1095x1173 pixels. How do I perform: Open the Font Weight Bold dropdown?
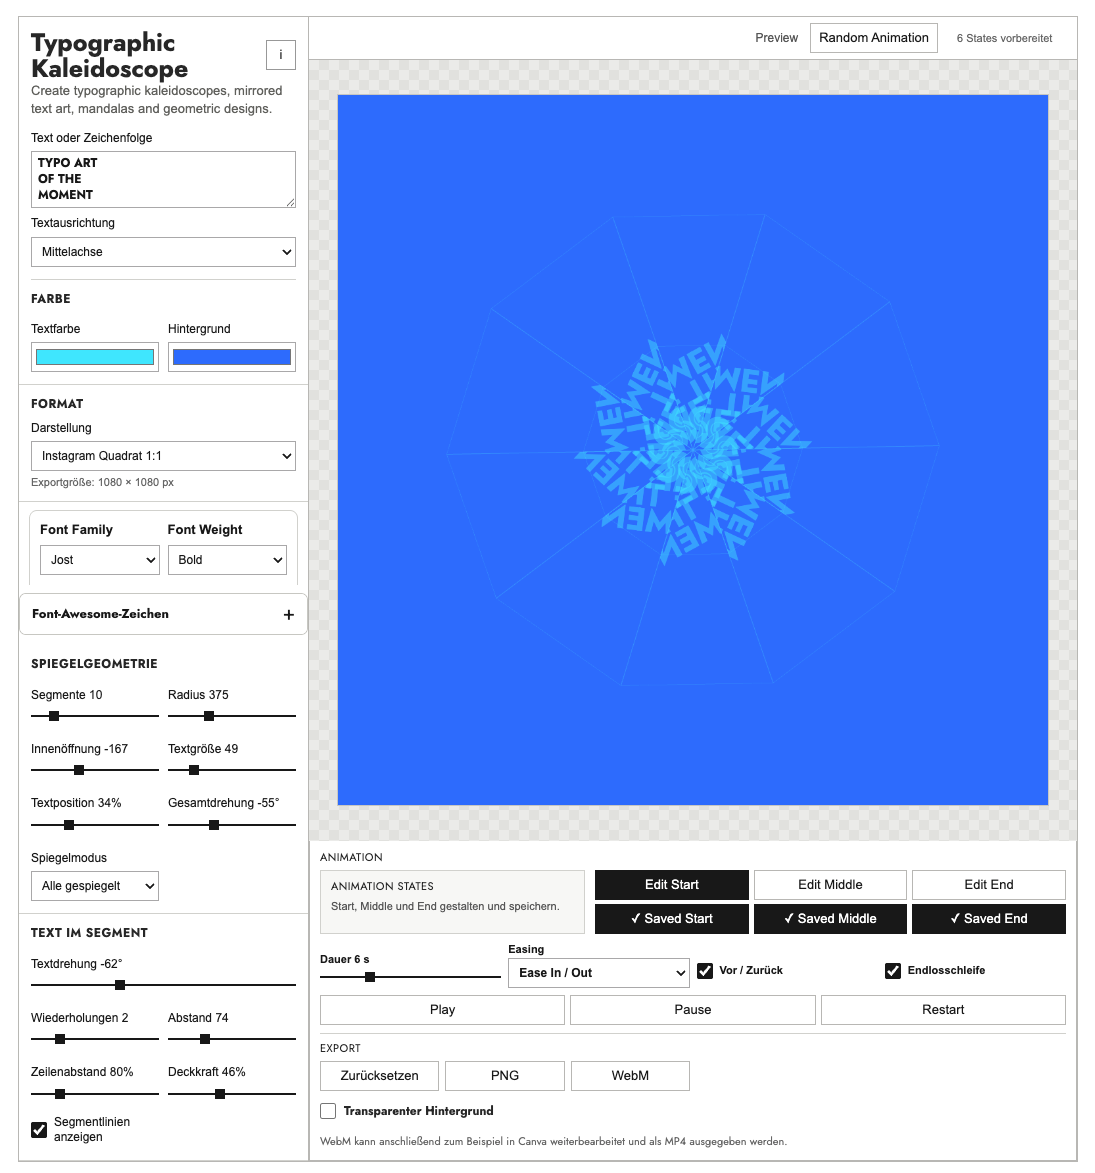(x=227, y=560)
